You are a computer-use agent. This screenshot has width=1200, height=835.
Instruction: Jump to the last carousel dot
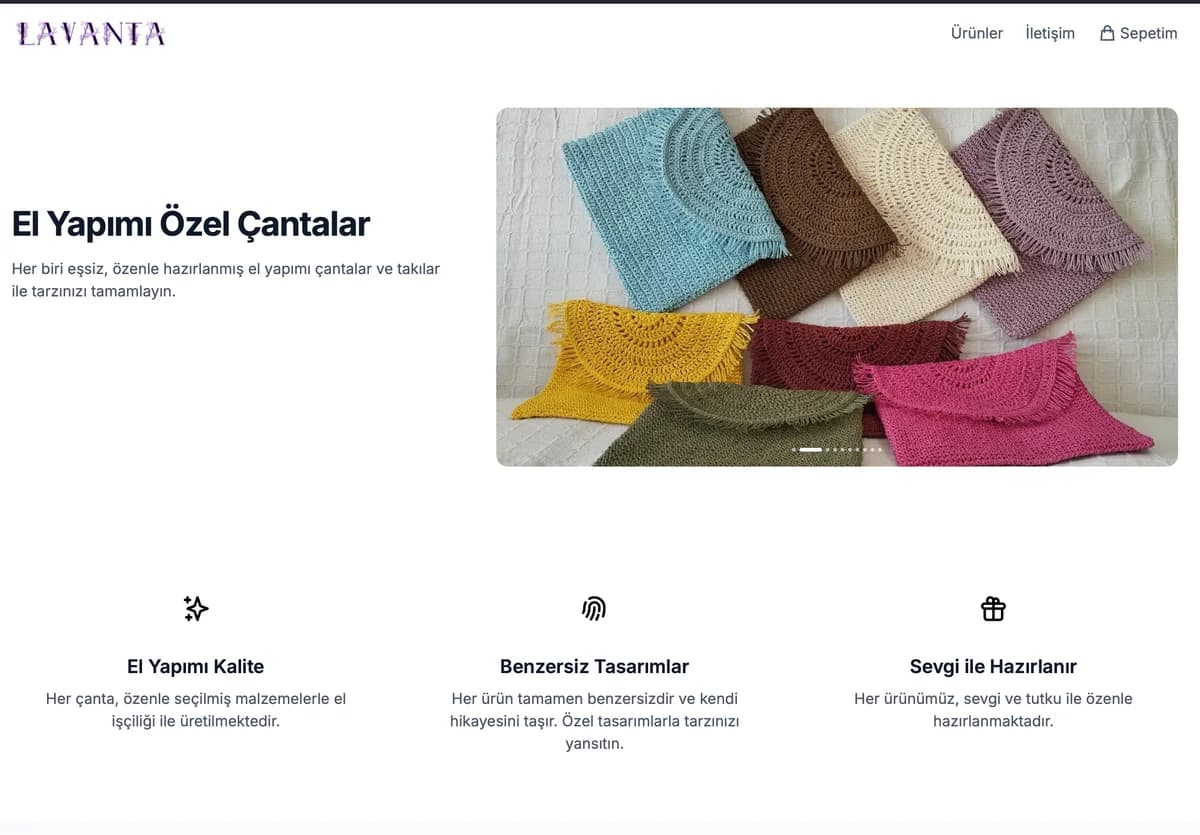coord(880,450)
